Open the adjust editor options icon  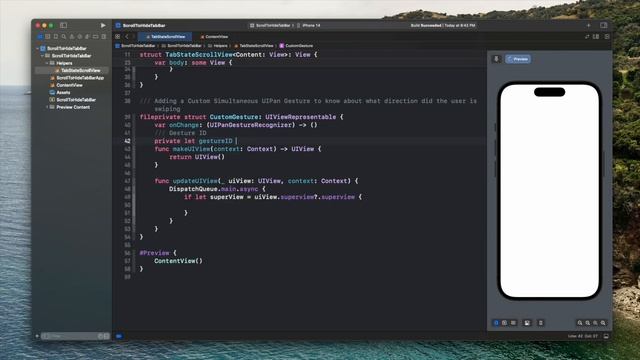click(x=596, y=37)
